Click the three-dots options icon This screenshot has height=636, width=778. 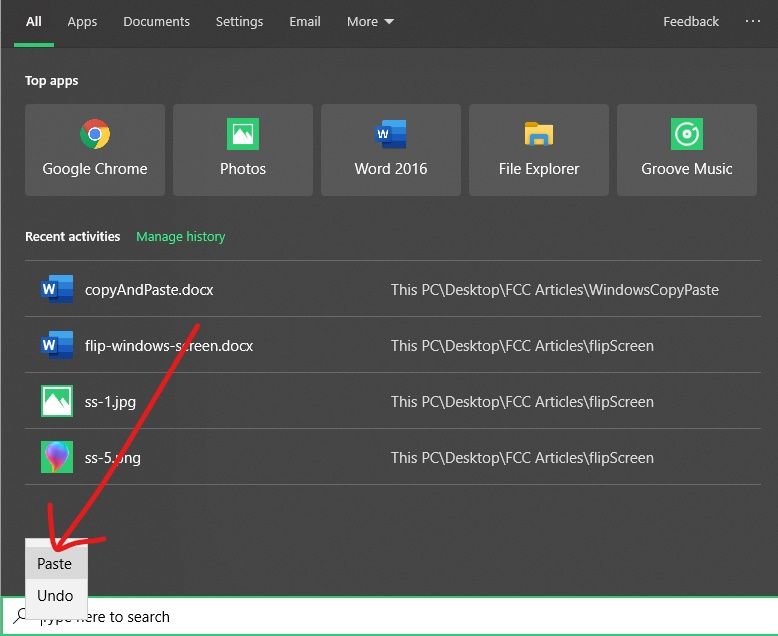click(753, 21)
